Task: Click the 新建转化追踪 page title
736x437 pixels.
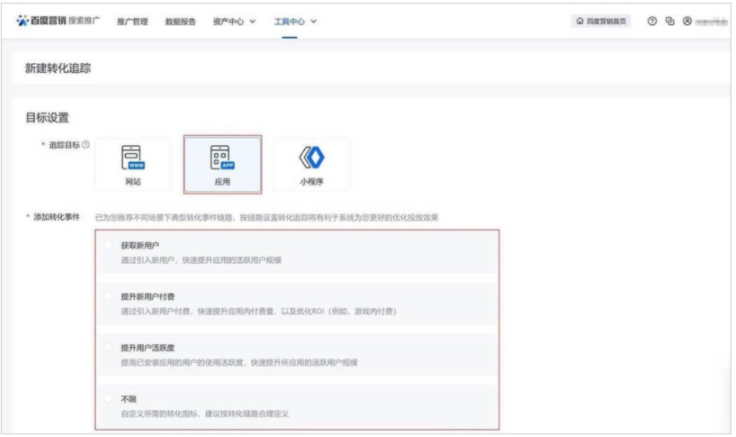Action: click(58, 69)
